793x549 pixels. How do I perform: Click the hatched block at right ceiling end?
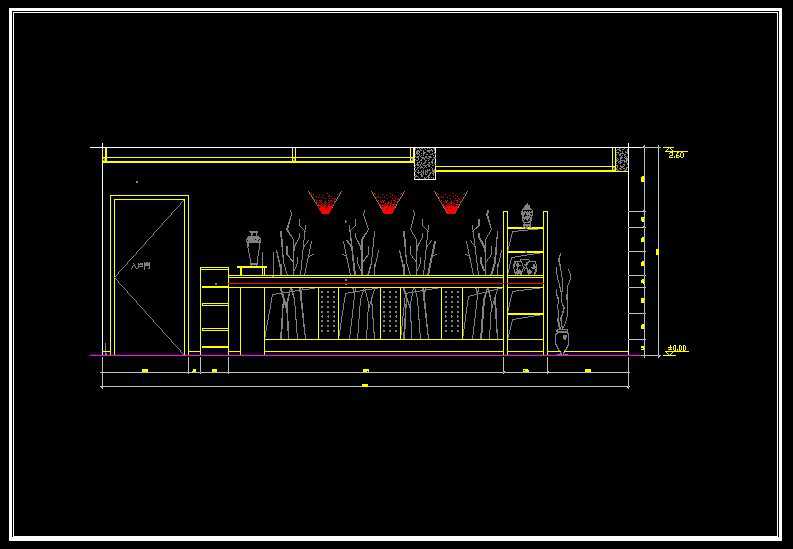pos(621,159)
